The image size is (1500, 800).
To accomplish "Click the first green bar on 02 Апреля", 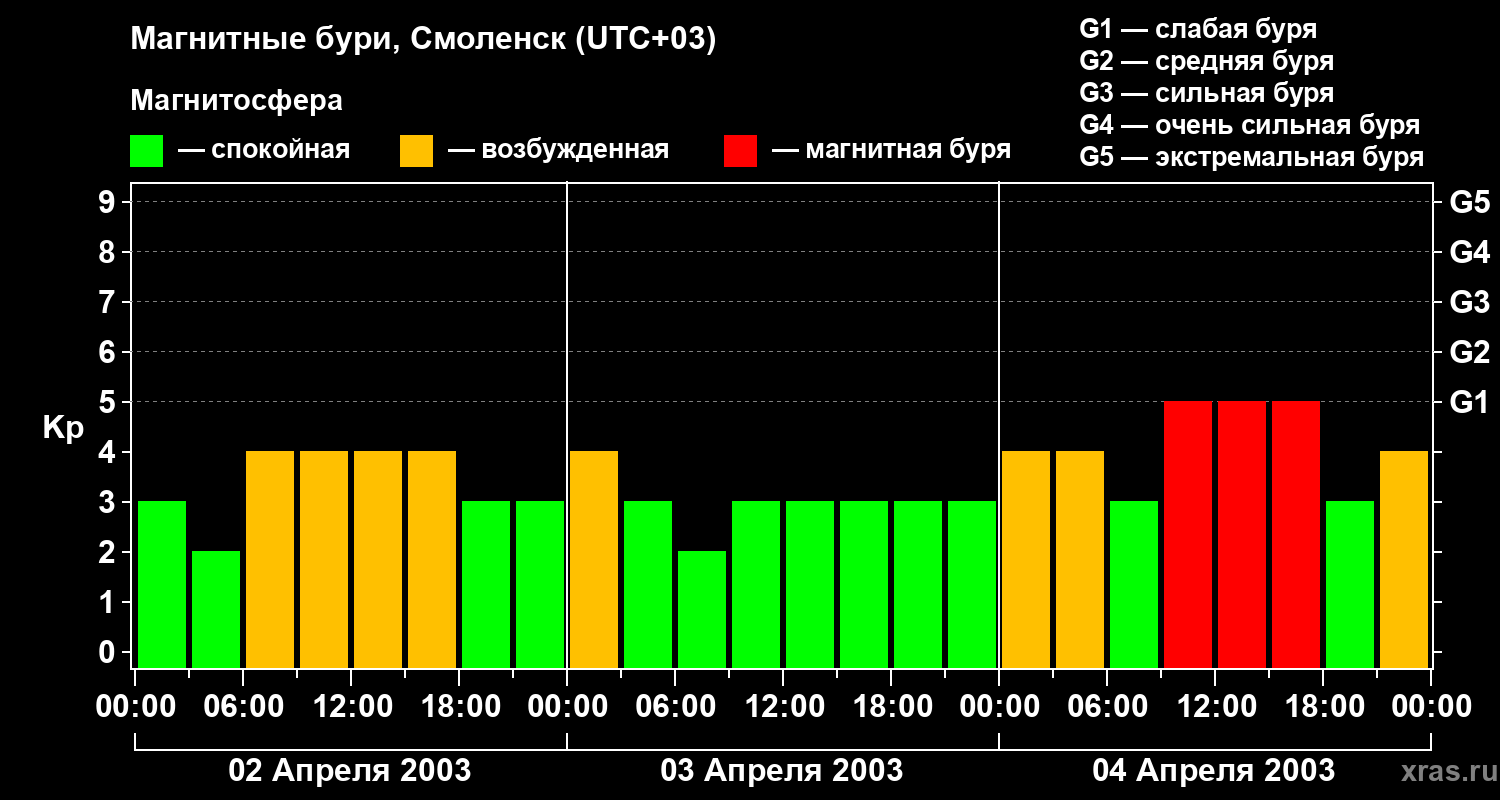I will coord(162,584).
